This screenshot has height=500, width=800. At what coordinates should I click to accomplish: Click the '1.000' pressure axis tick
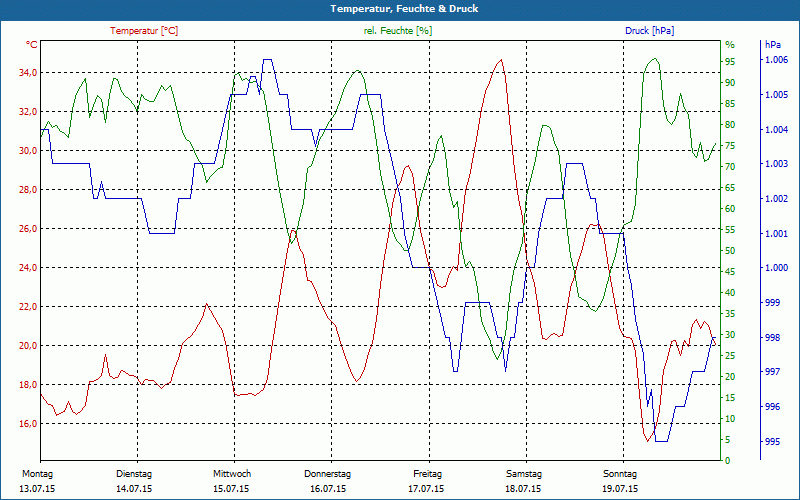click(776, 268)
